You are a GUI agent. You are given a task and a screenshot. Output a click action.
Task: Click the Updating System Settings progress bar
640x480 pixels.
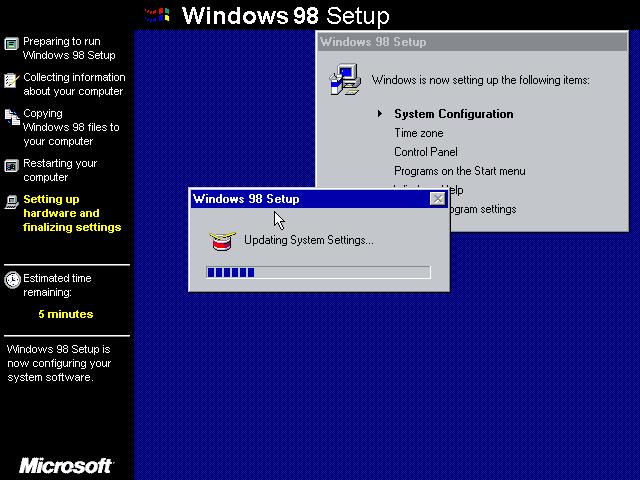coord(318,272)
